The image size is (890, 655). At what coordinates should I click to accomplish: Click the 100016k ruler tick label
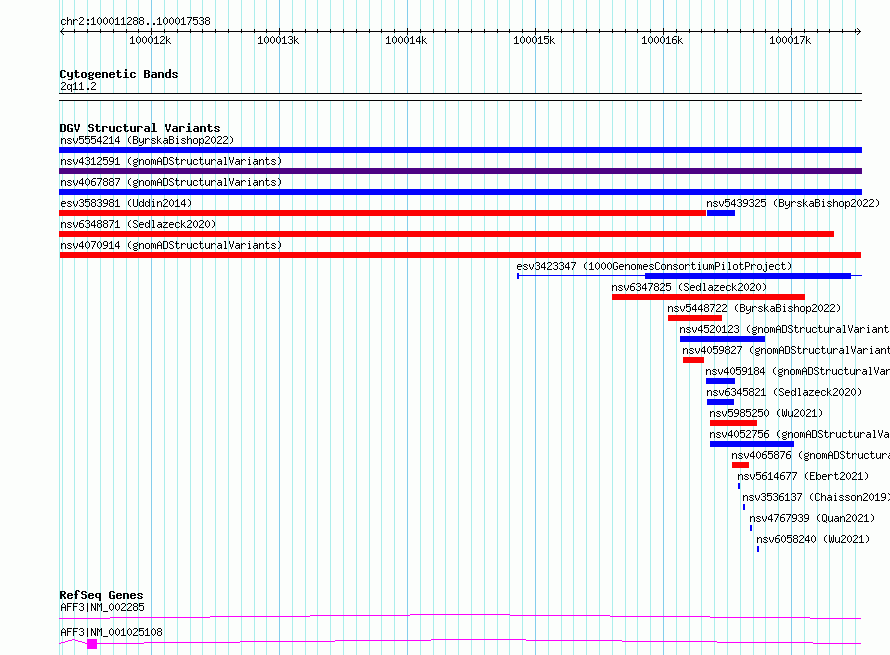click(x=662, y=40)
